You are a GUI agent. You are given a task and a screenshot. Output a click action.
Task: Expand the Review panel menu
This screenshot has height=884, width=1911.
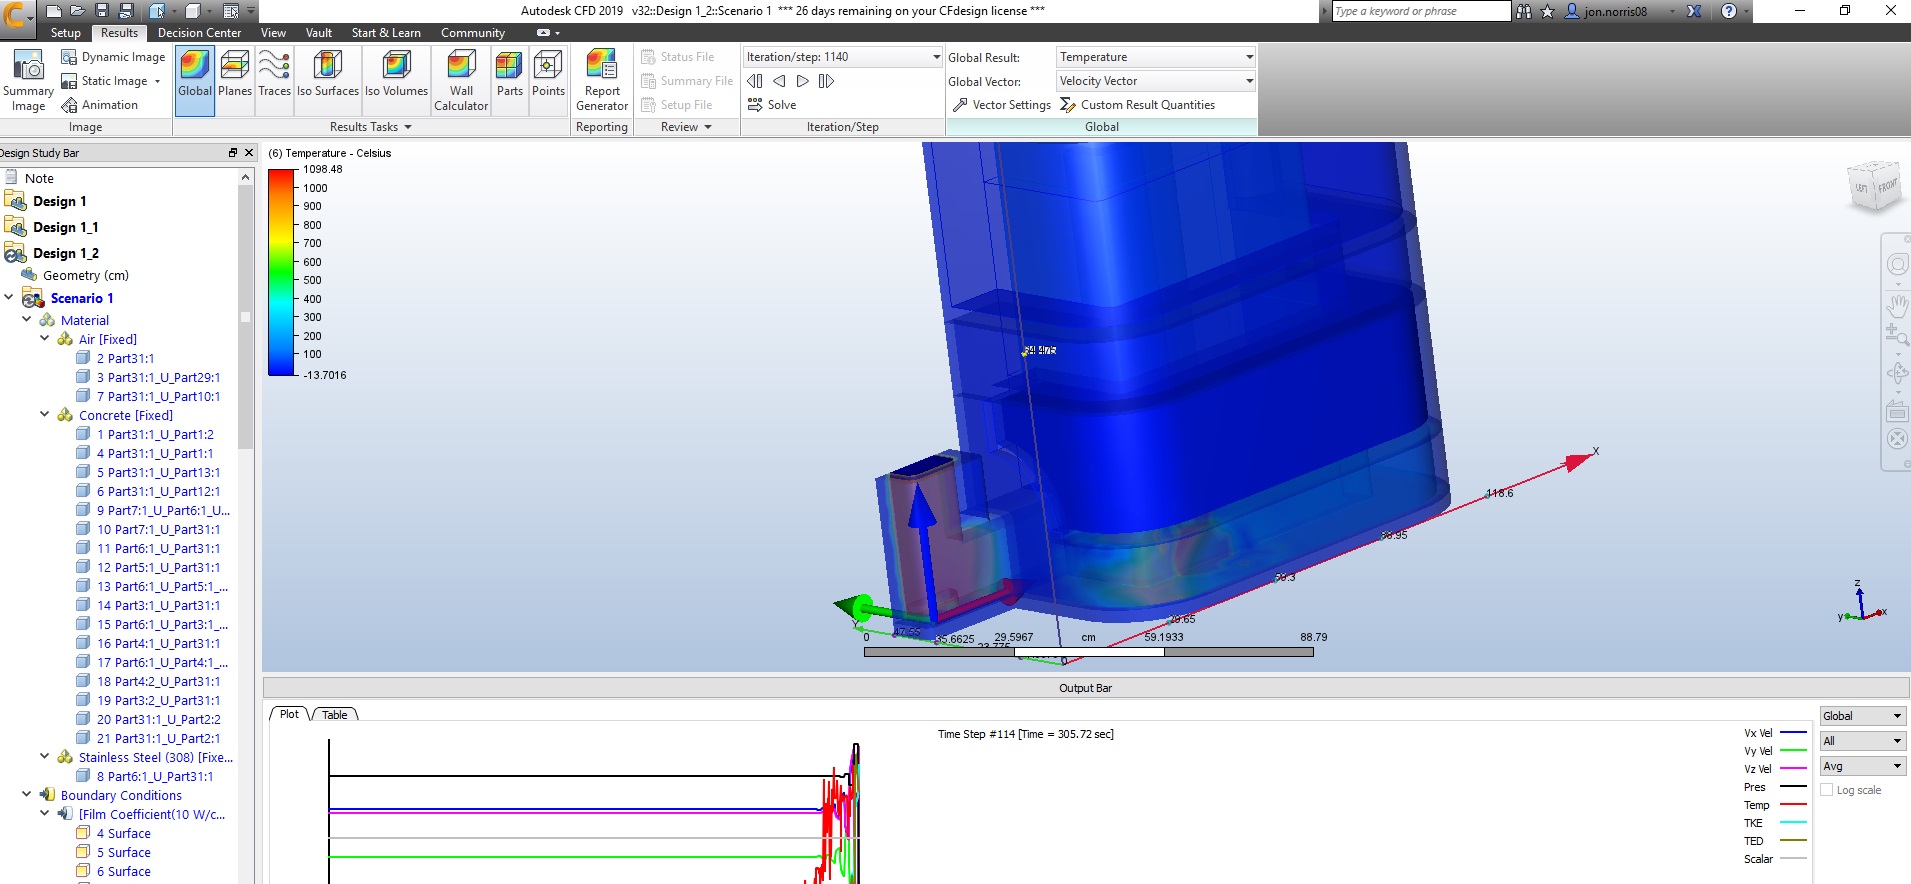tap(686, 127)
